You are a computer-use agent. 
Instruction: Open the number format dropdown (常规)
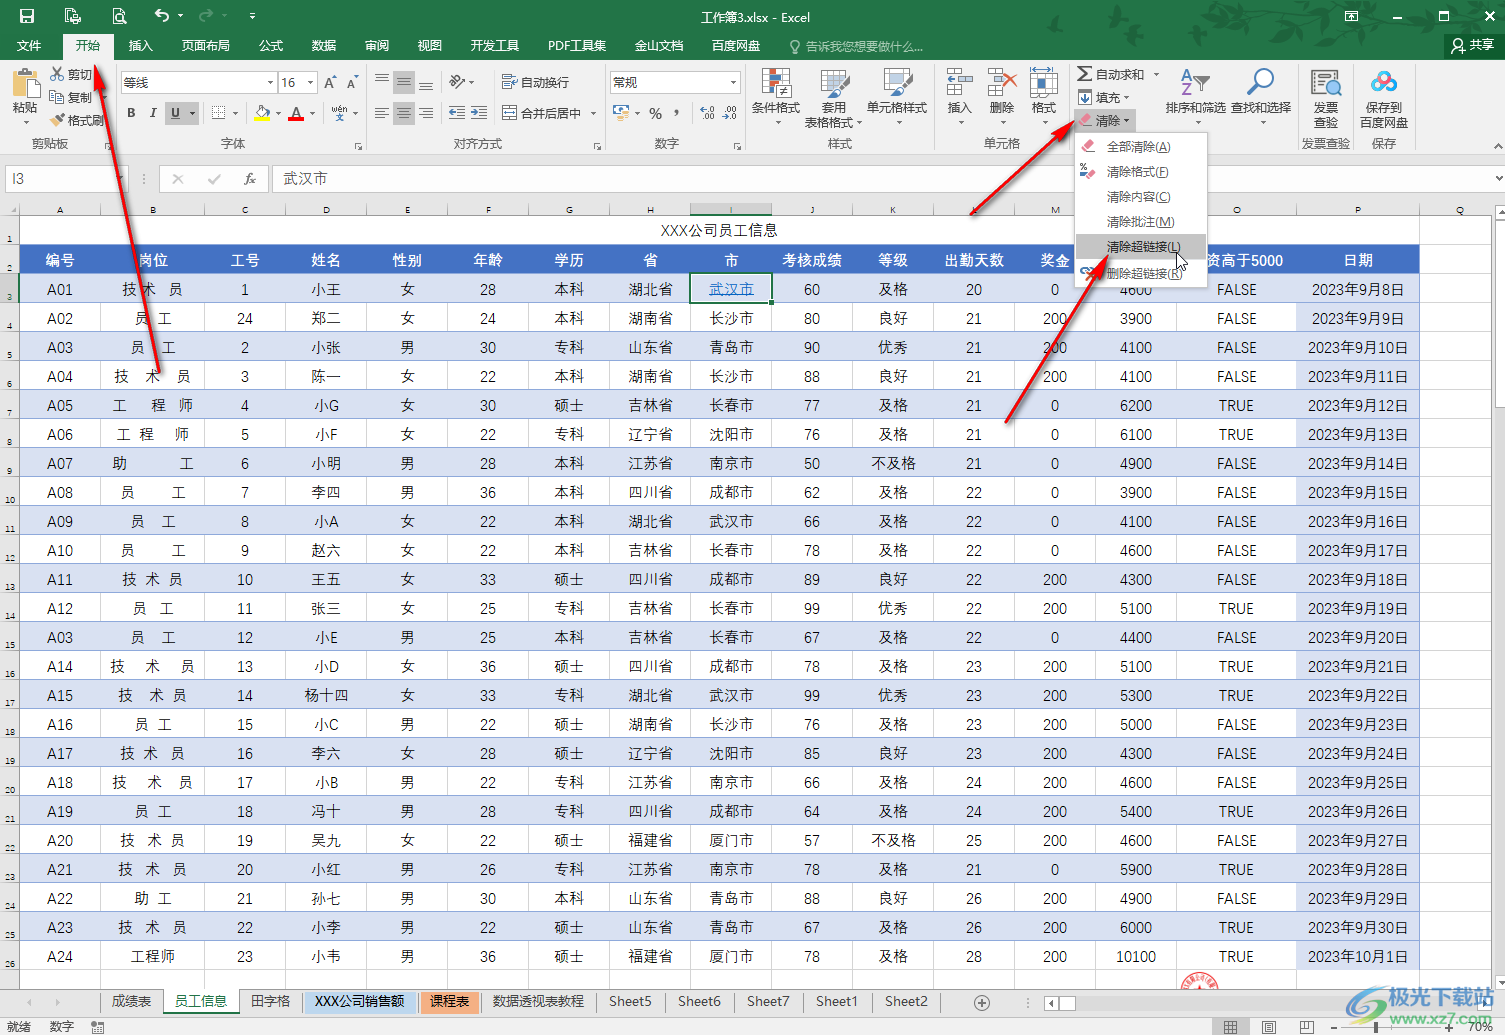tap(733, 83)
